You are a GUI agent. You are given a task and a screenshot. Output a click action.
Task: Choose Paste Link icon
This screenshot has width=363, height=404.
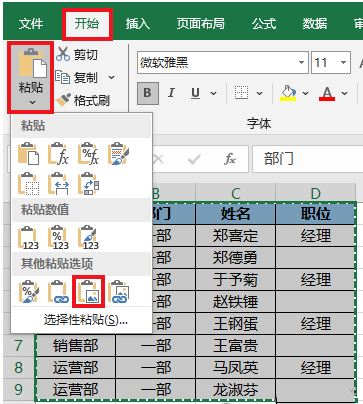[58, 292]
